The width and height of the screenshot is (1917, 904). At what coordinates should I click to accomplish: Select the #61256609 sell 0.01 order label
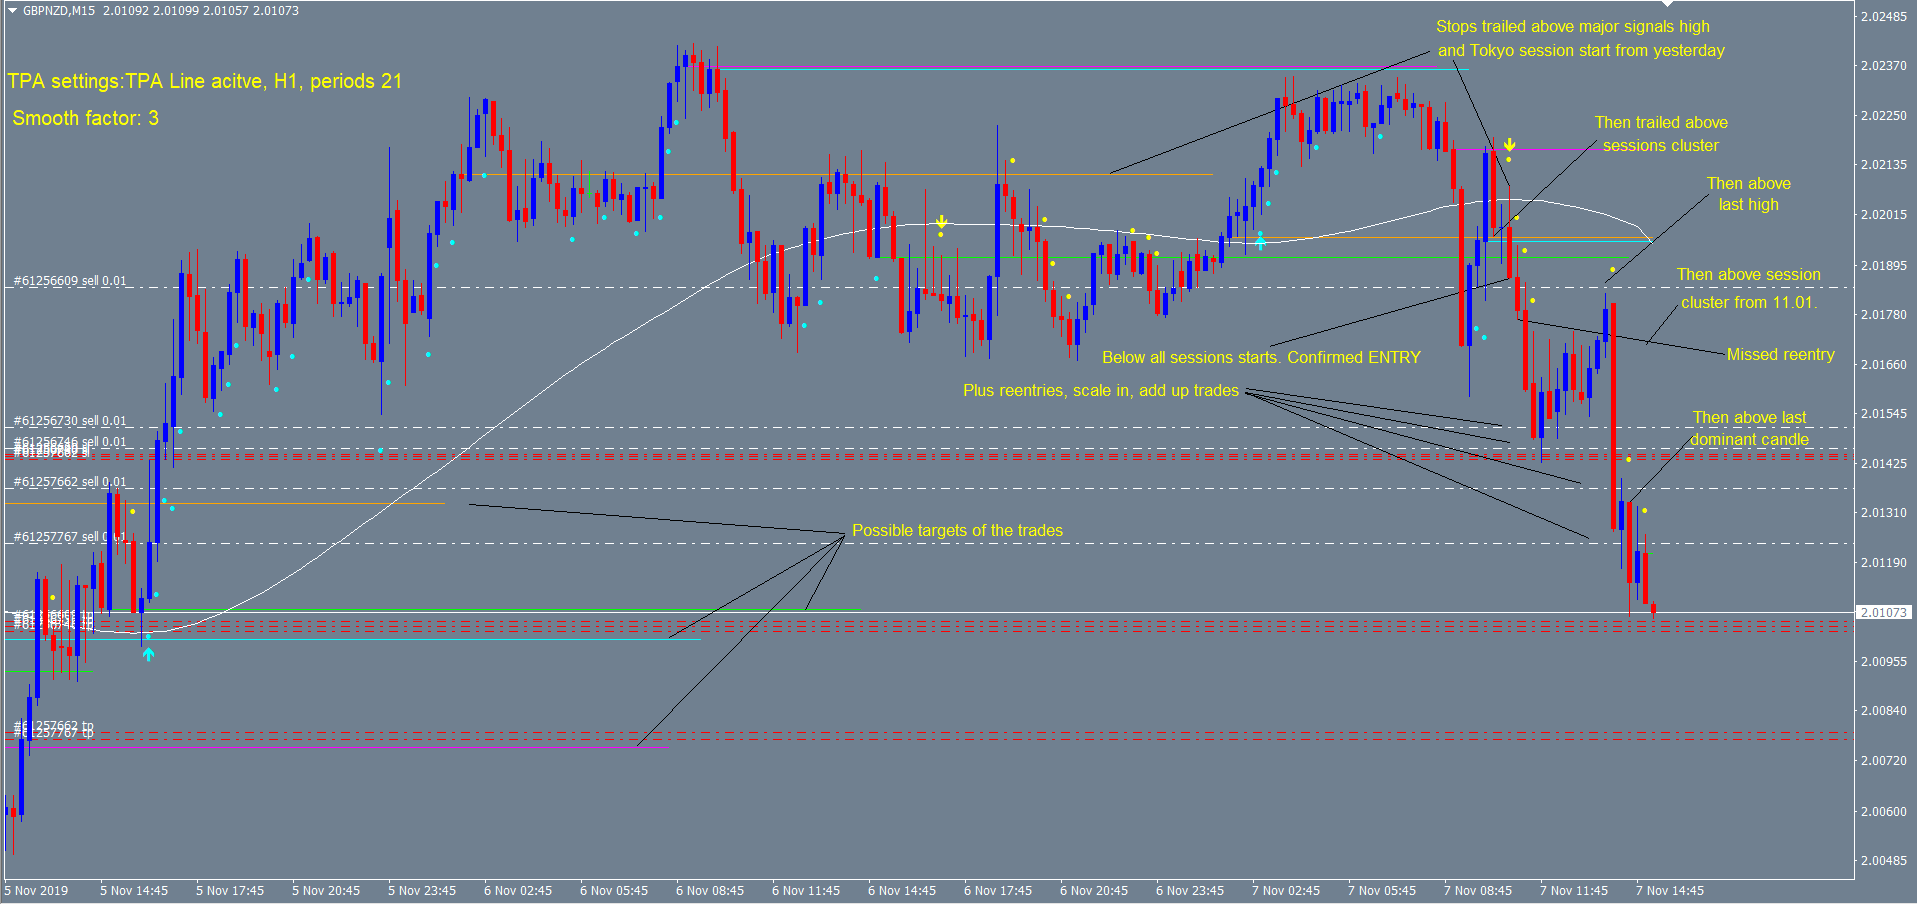point(70,281)
